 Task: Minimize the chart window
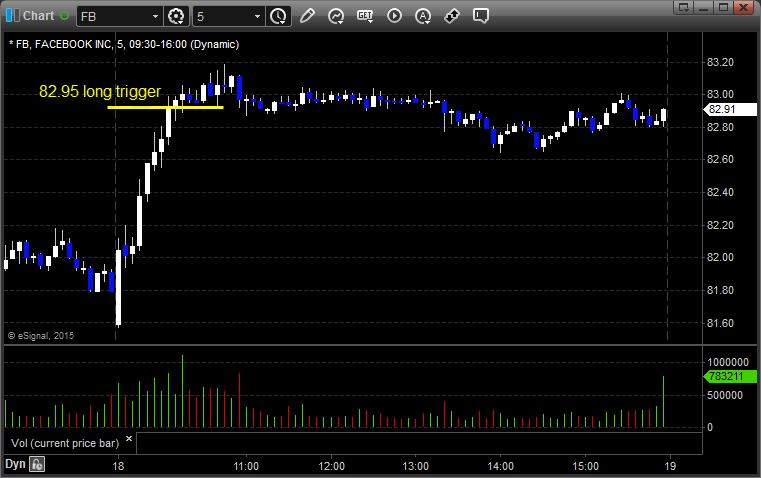(704, 7)
